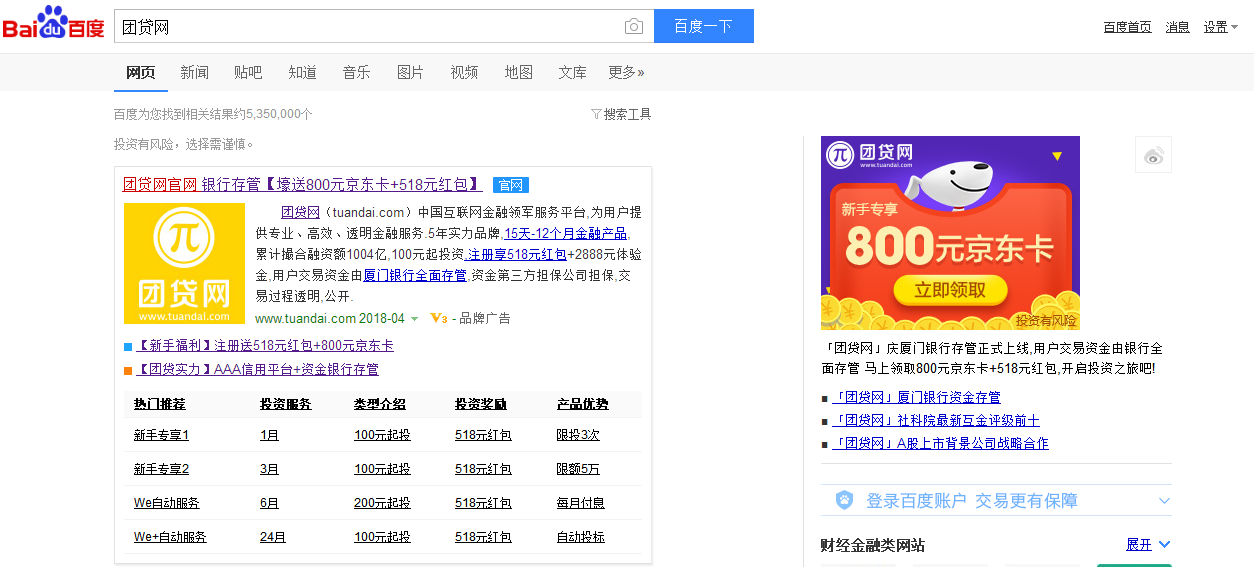Switch to the 知道 tab
This screenshot has width=1254, height=567.
click(x=302, y=72)
